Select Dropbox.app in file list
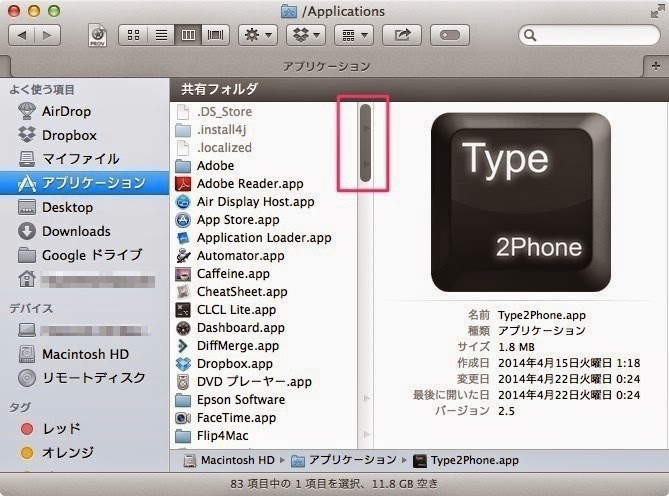This screenshot has height=496, width=669. (x=263, y=364)
